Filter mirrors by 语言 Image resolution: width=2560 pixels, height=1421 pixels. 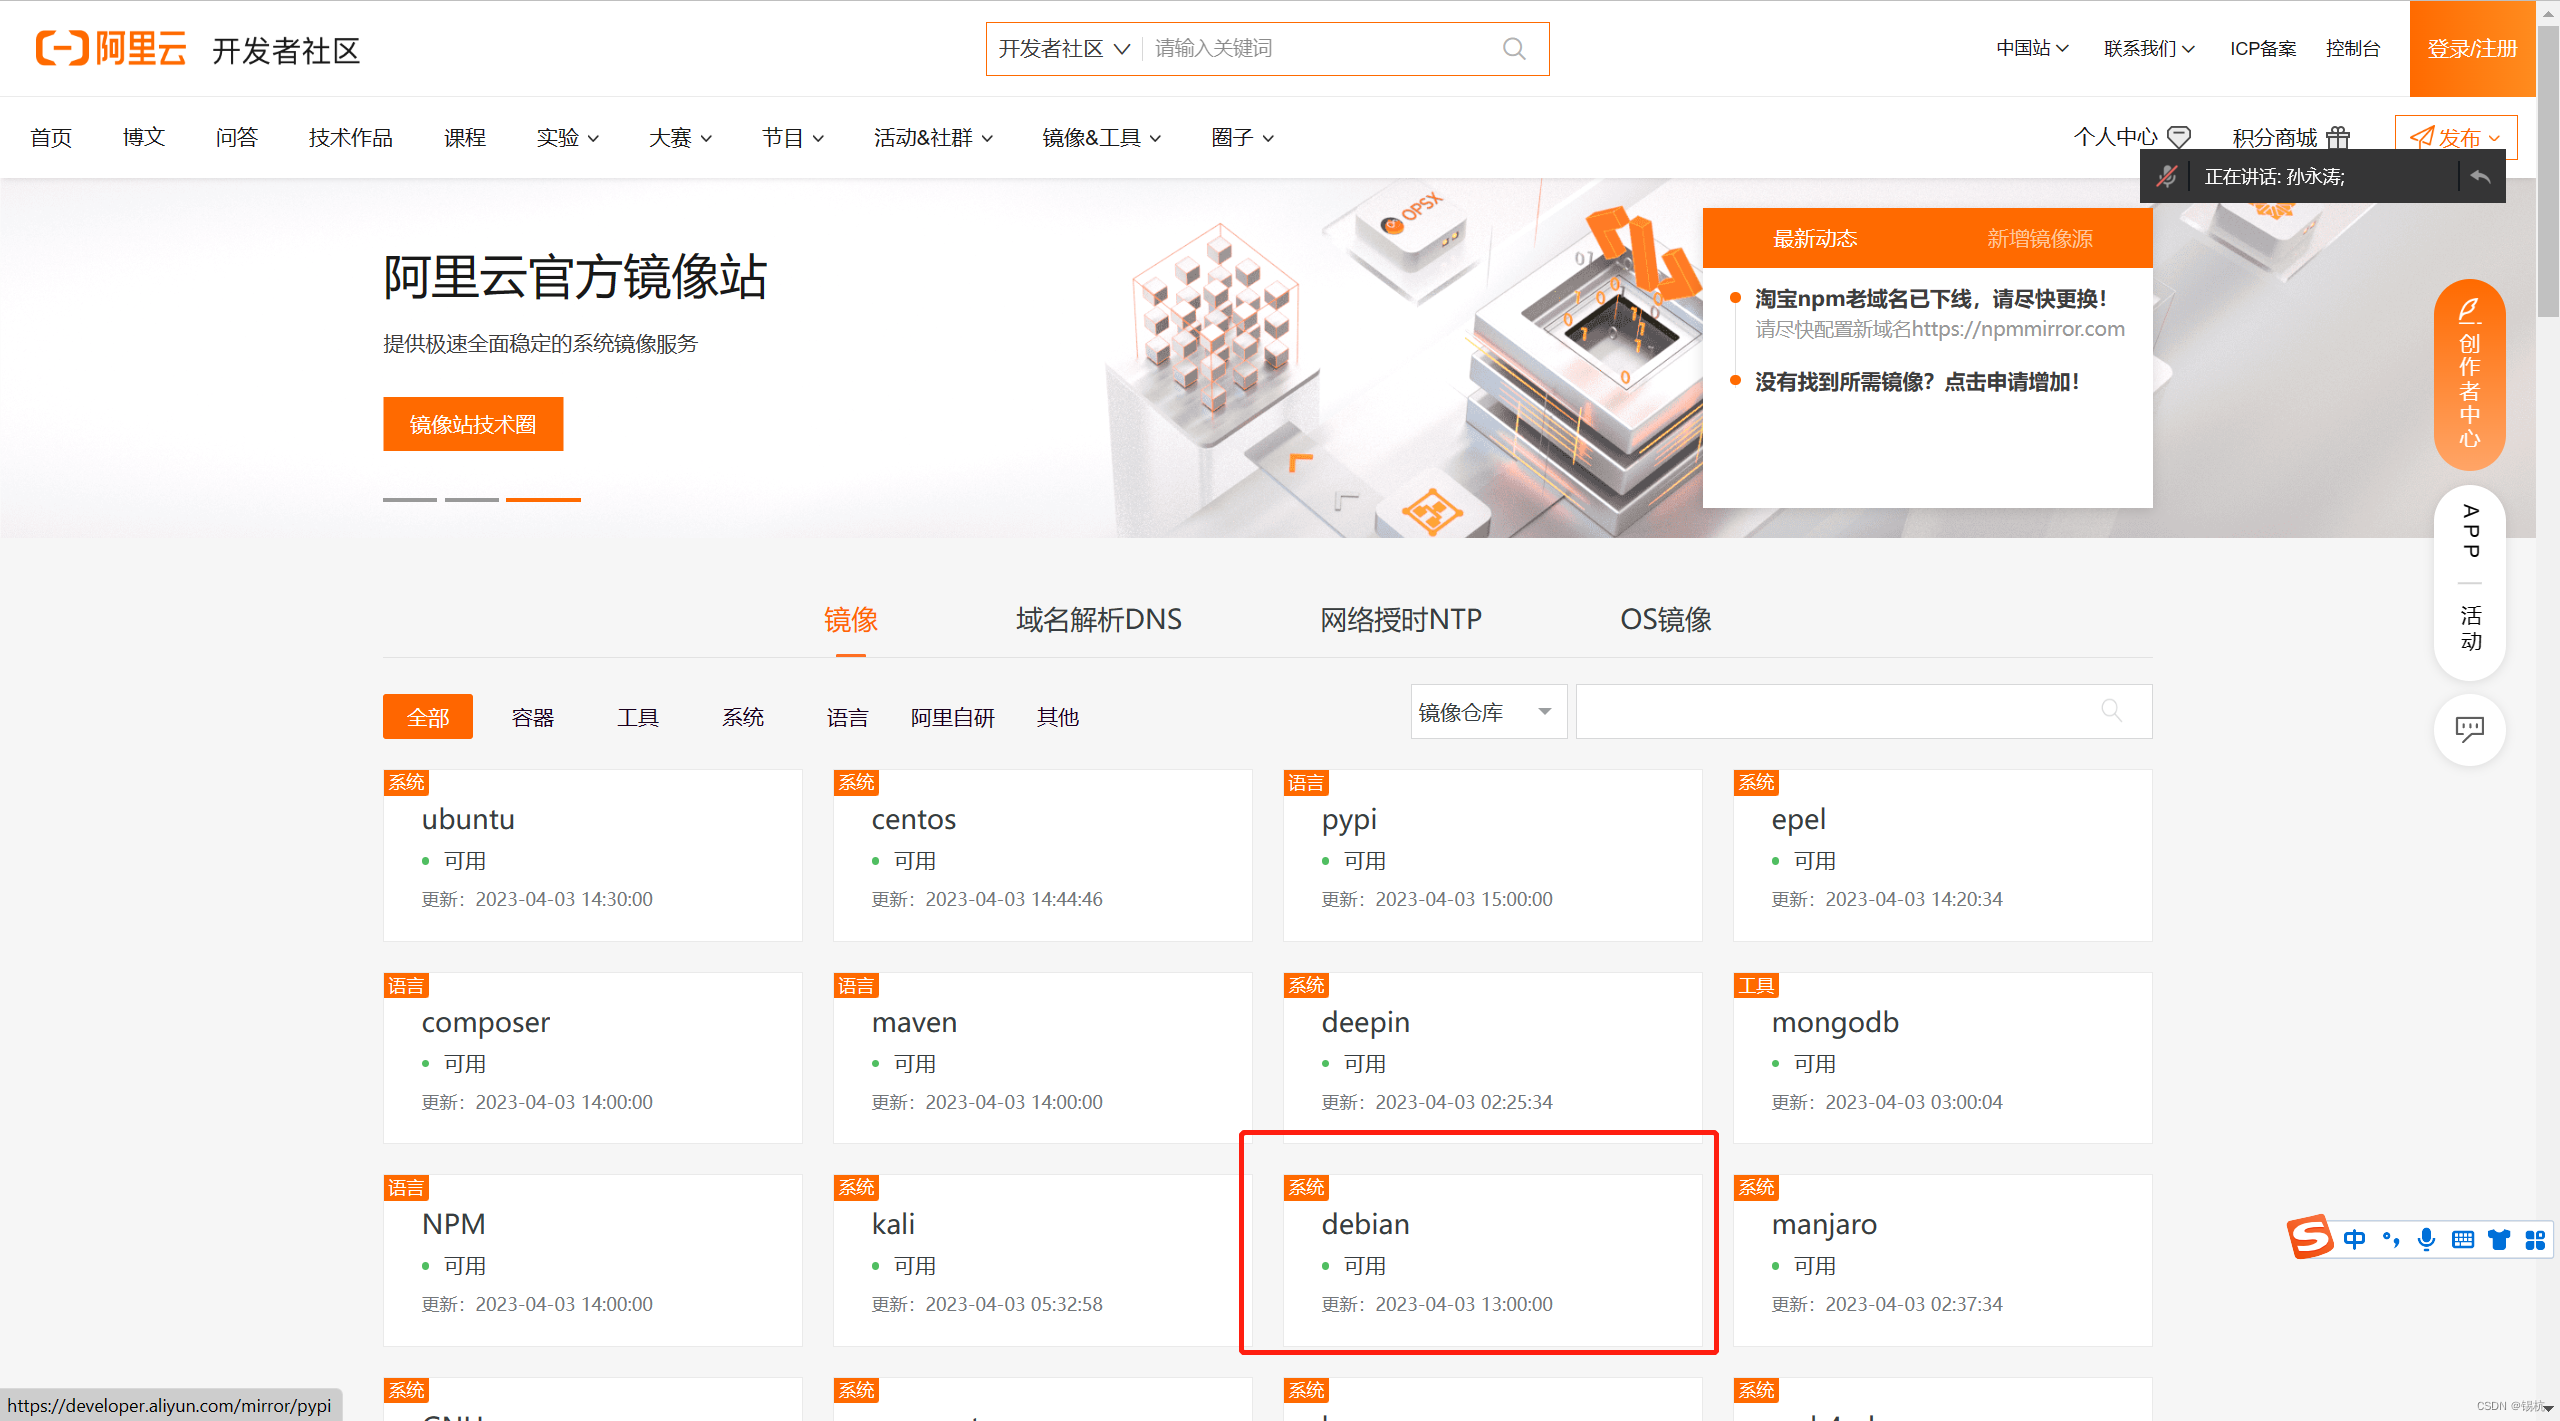click(x=847, y=716)
